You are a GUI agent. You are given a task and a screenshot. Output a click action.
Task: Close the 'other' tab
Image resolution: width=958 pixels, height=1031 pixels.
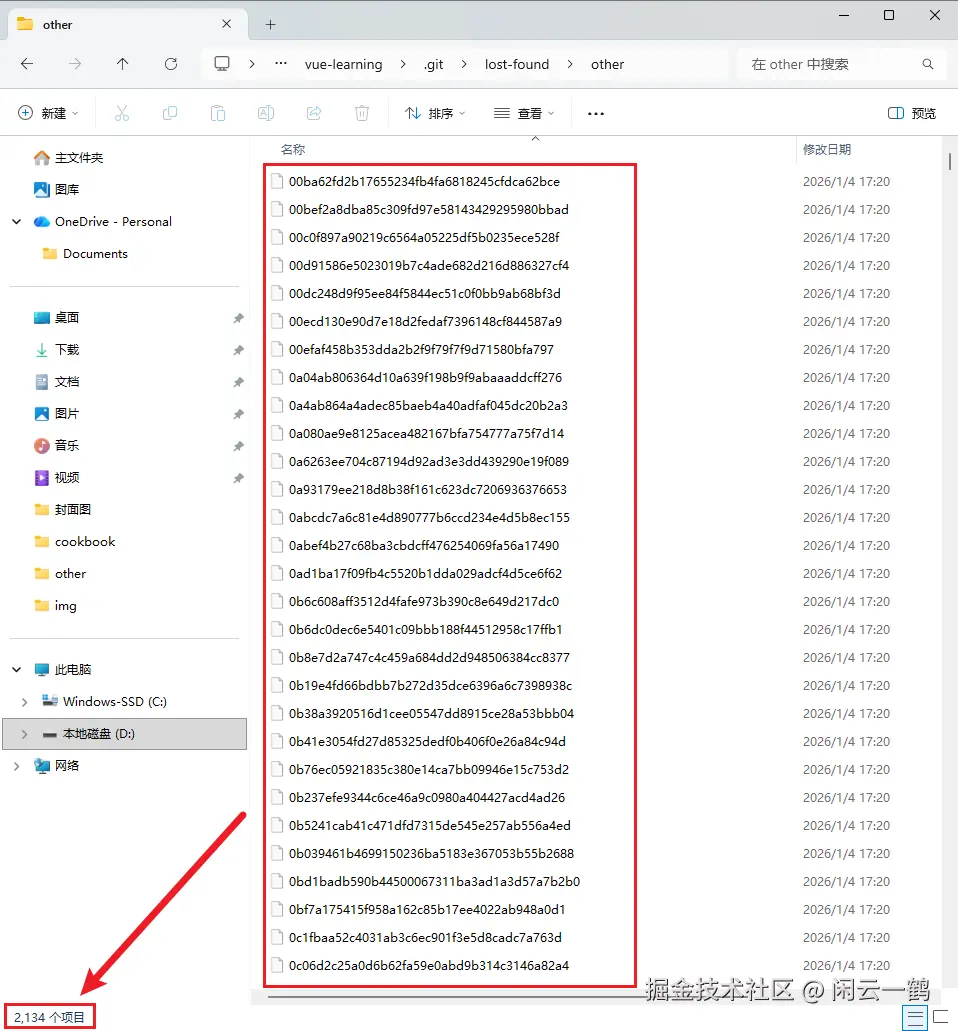tap(226, 24)
